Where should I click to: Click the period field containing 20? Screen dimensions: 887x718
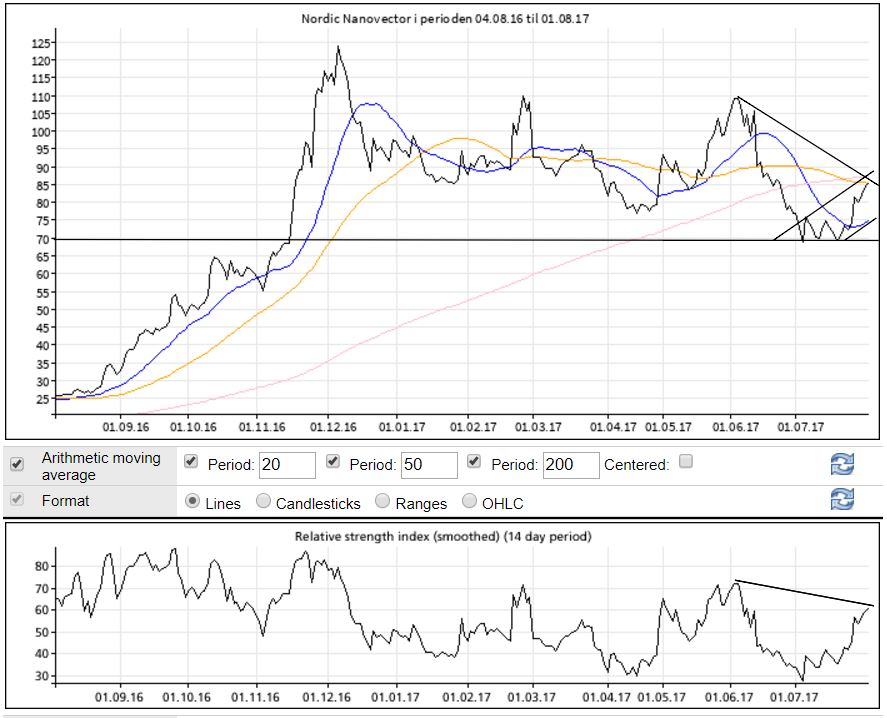286,465
